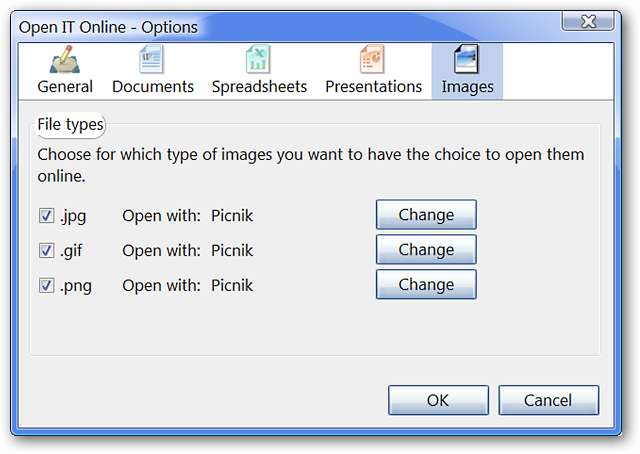Select the Spreadsheets tab label
Image resolution: width=640 pixels, height=454 pixels.
click(x=259, y=87)
